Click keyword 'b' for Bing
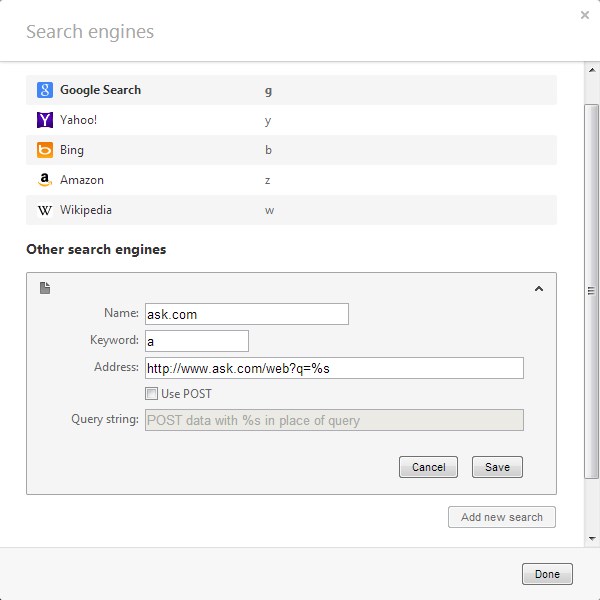This screenshot has width=600, height=600. click(x=268, y=150)
